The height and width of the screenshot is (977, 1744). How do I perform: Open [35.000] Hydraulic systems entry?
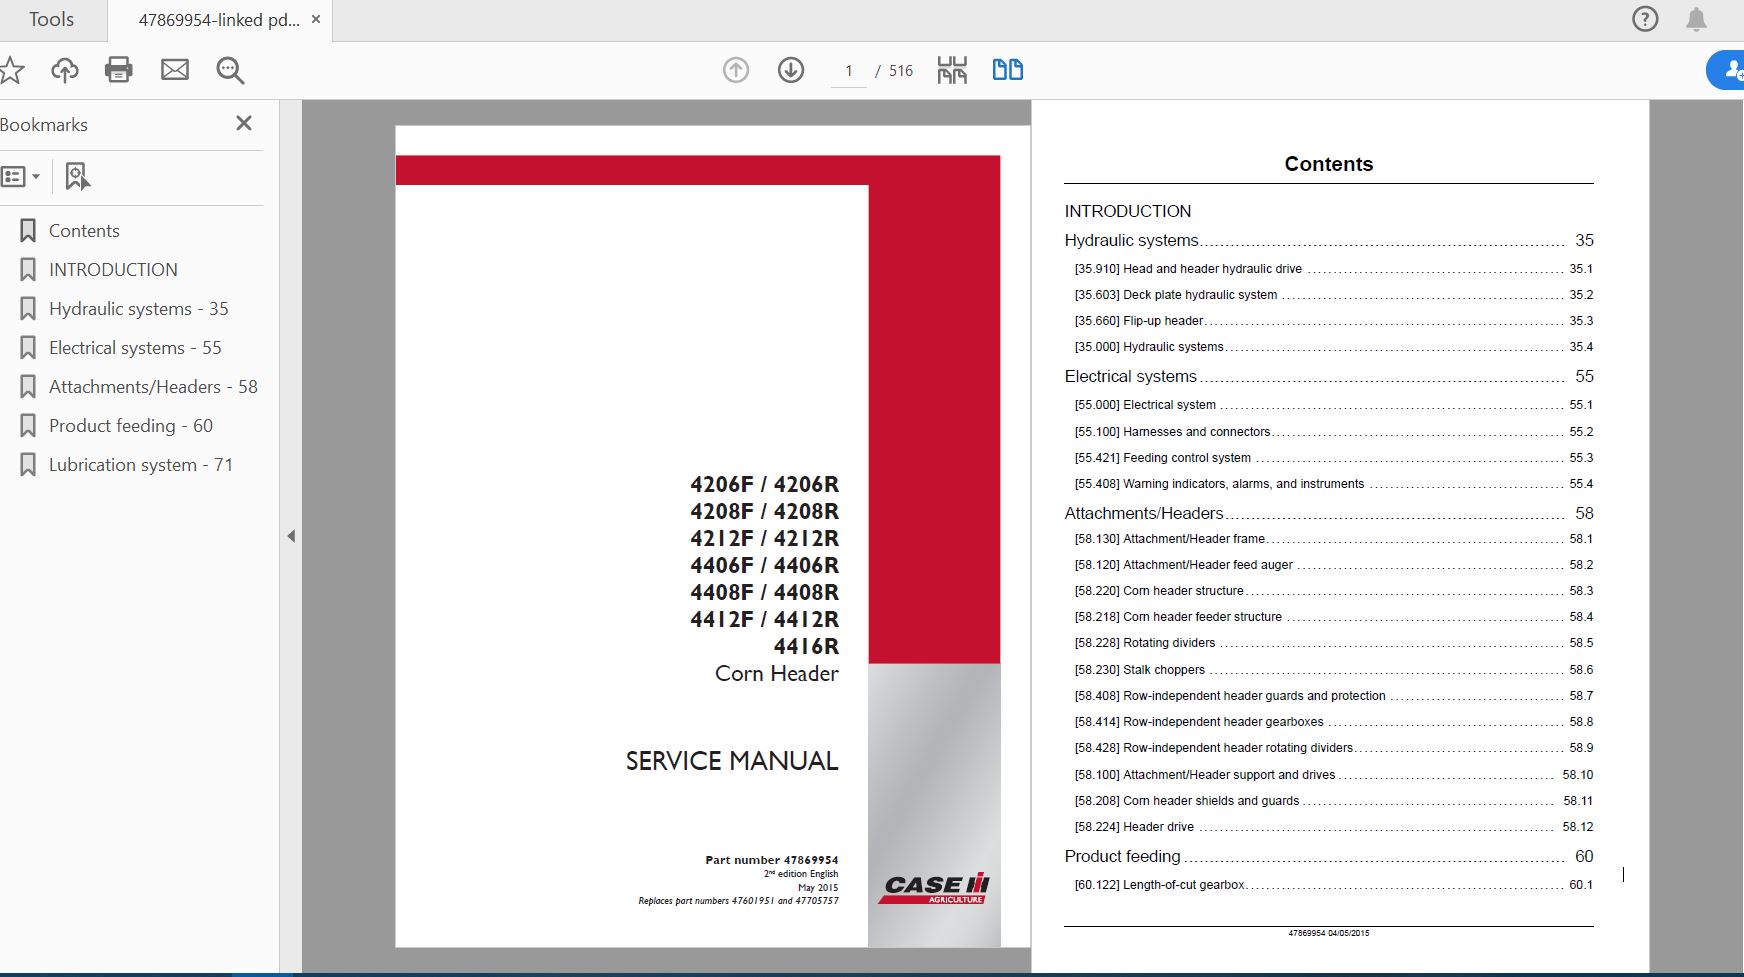point(1334,347)
